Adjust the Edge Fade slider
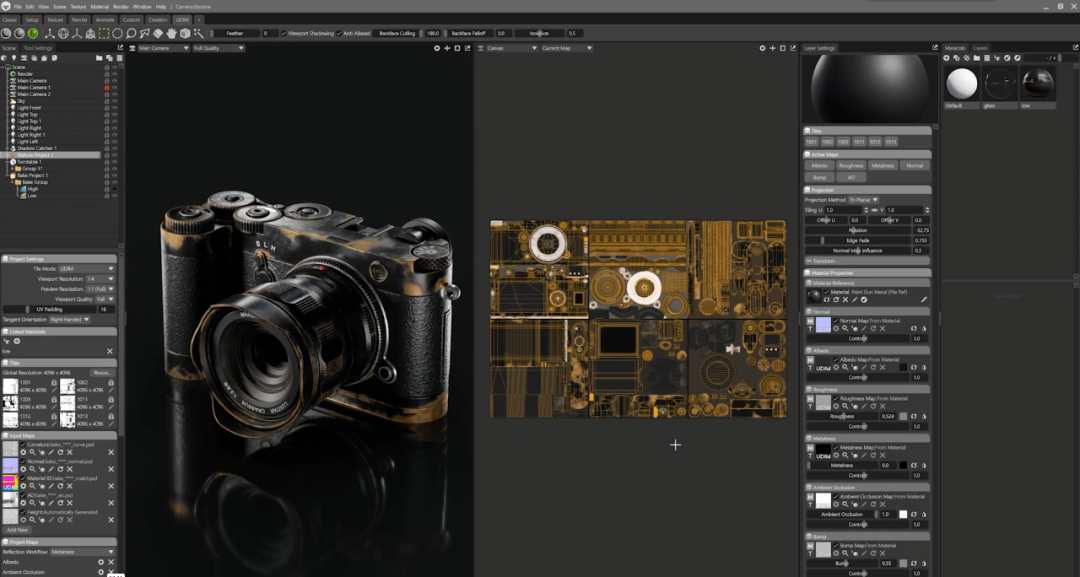The width and height of the screenshot is (1080, 577). [858, 240]
